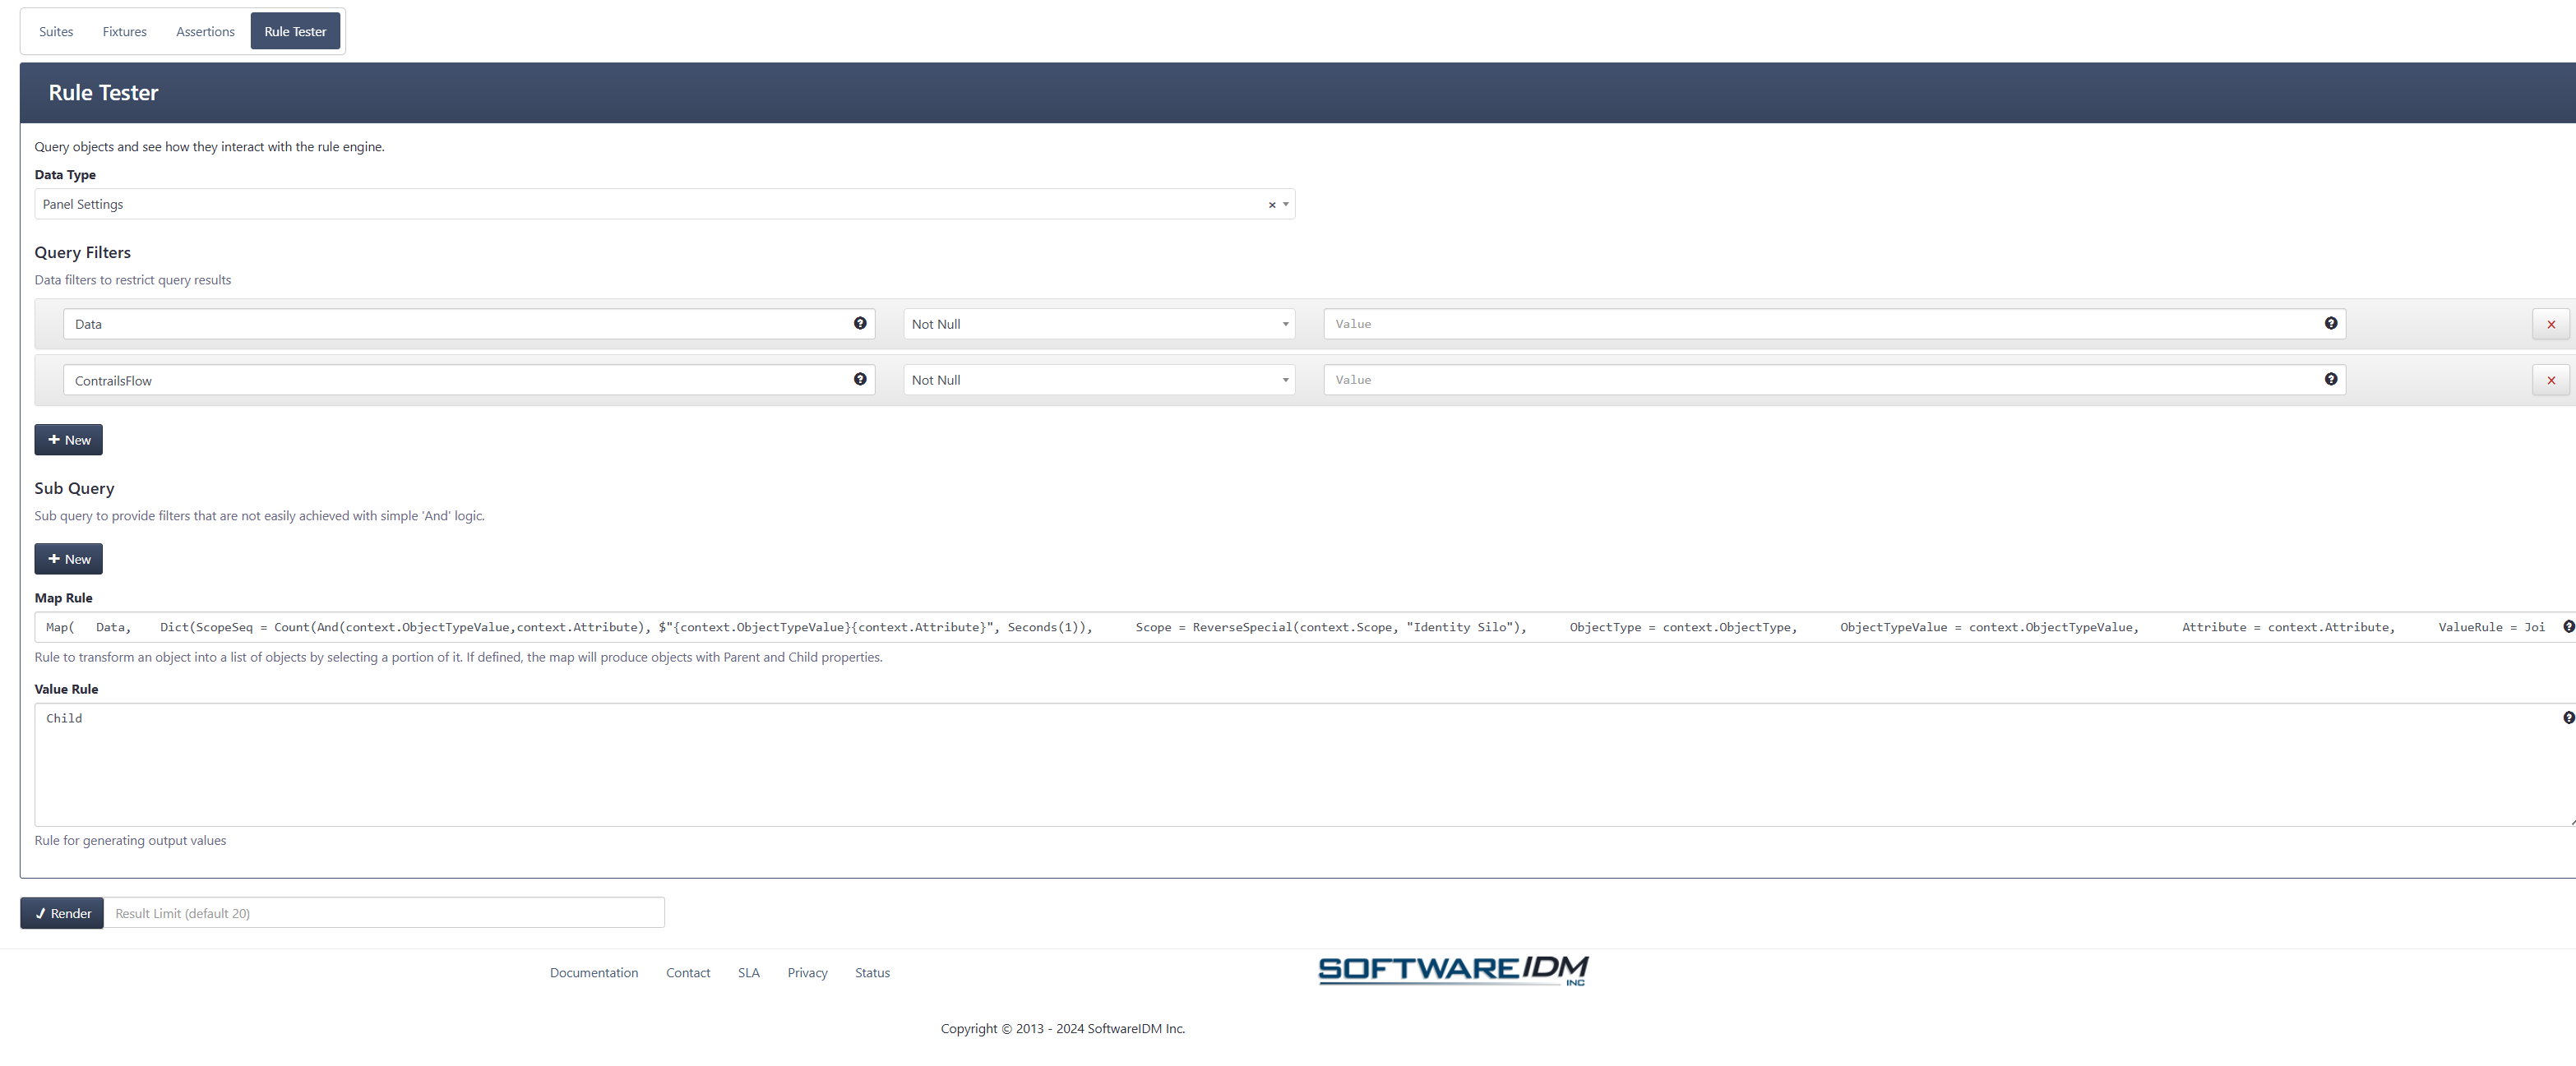This screenshot has height=1066, width=2576.
Task: Add a new sub query
Action: [x=68, y=559]
